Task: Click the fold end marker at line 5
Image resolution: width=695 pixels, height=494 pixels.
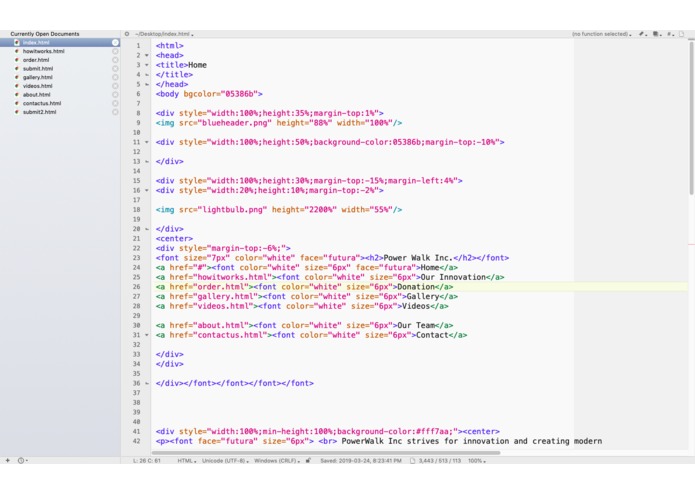Action: (x=147, y=84)
